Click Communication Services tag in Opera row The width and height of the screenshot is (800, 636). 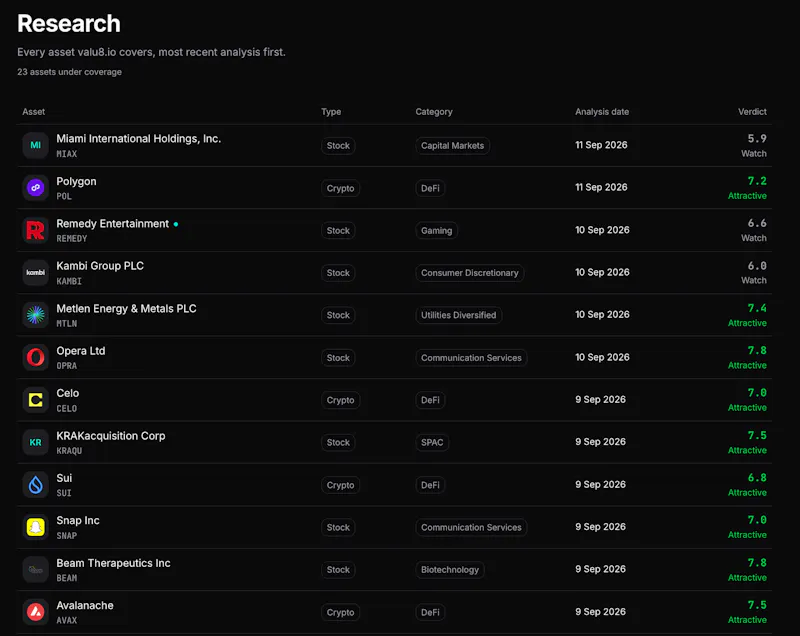point(471,358)
